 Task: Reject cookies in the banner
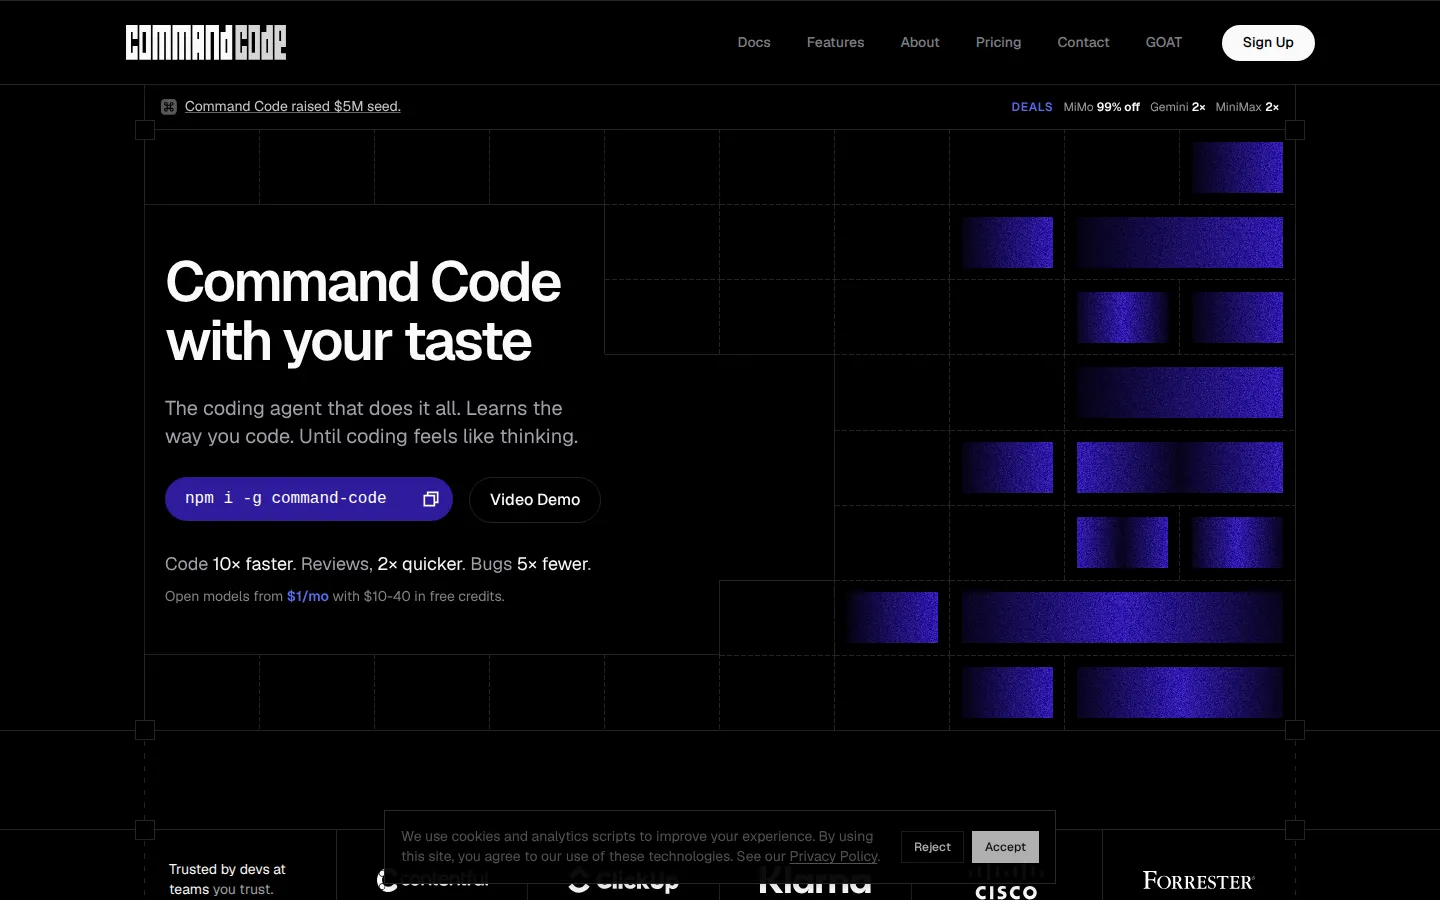pyautogui.click(x=932, y=847)
